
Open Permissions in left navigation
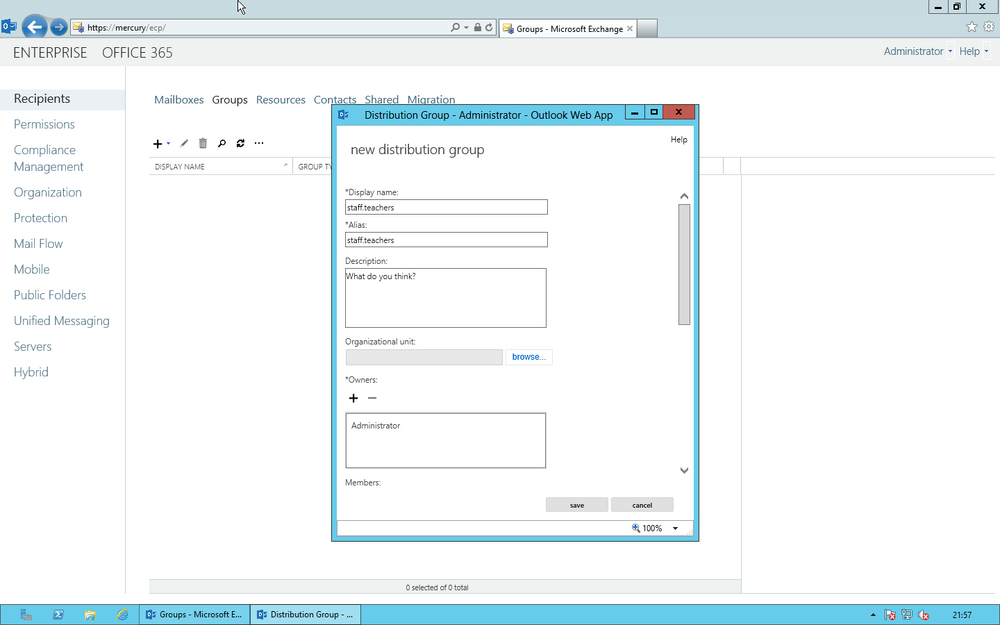(x=44, y=124)
